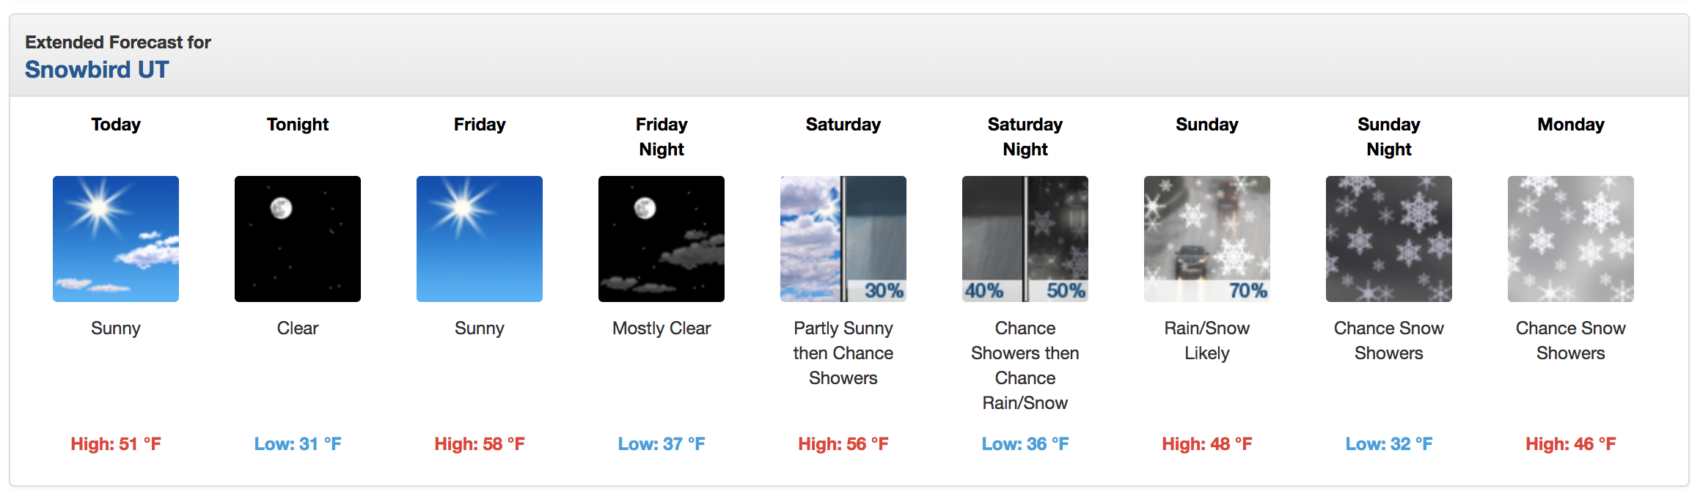Screen dimensions: 1700x497
Task: Click the 'Low: 31 °F' tonight temperature
Action: pyautogui.click(x=298, y=444)
